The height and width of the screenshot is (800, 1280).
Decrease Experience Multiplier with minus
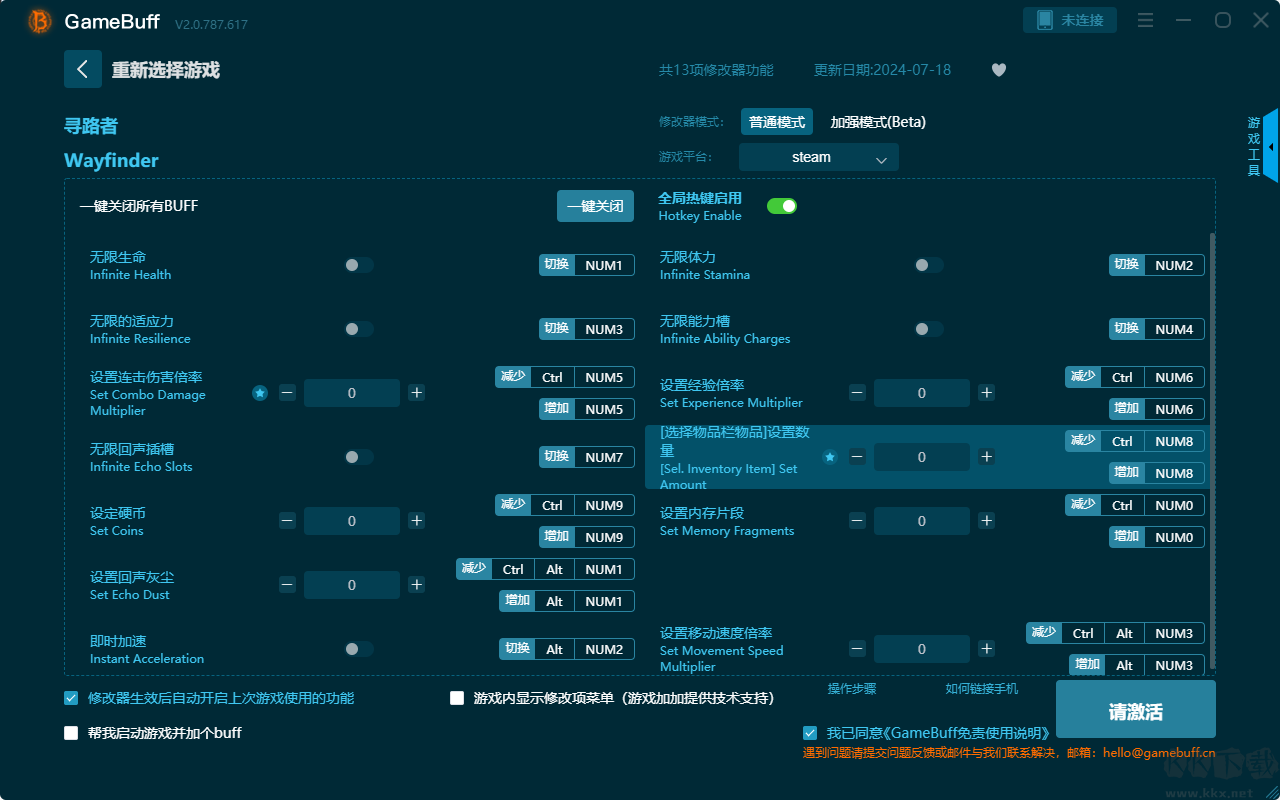tap(857, 393)
